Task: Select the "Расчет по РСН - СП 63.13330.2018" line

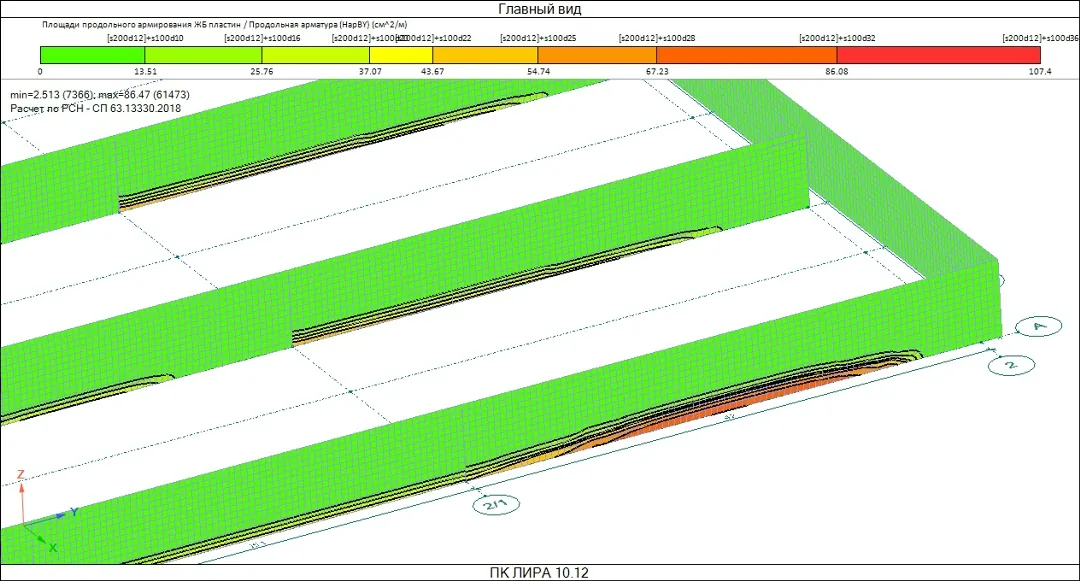Action: pyautogui.click(x=96, y=109)
